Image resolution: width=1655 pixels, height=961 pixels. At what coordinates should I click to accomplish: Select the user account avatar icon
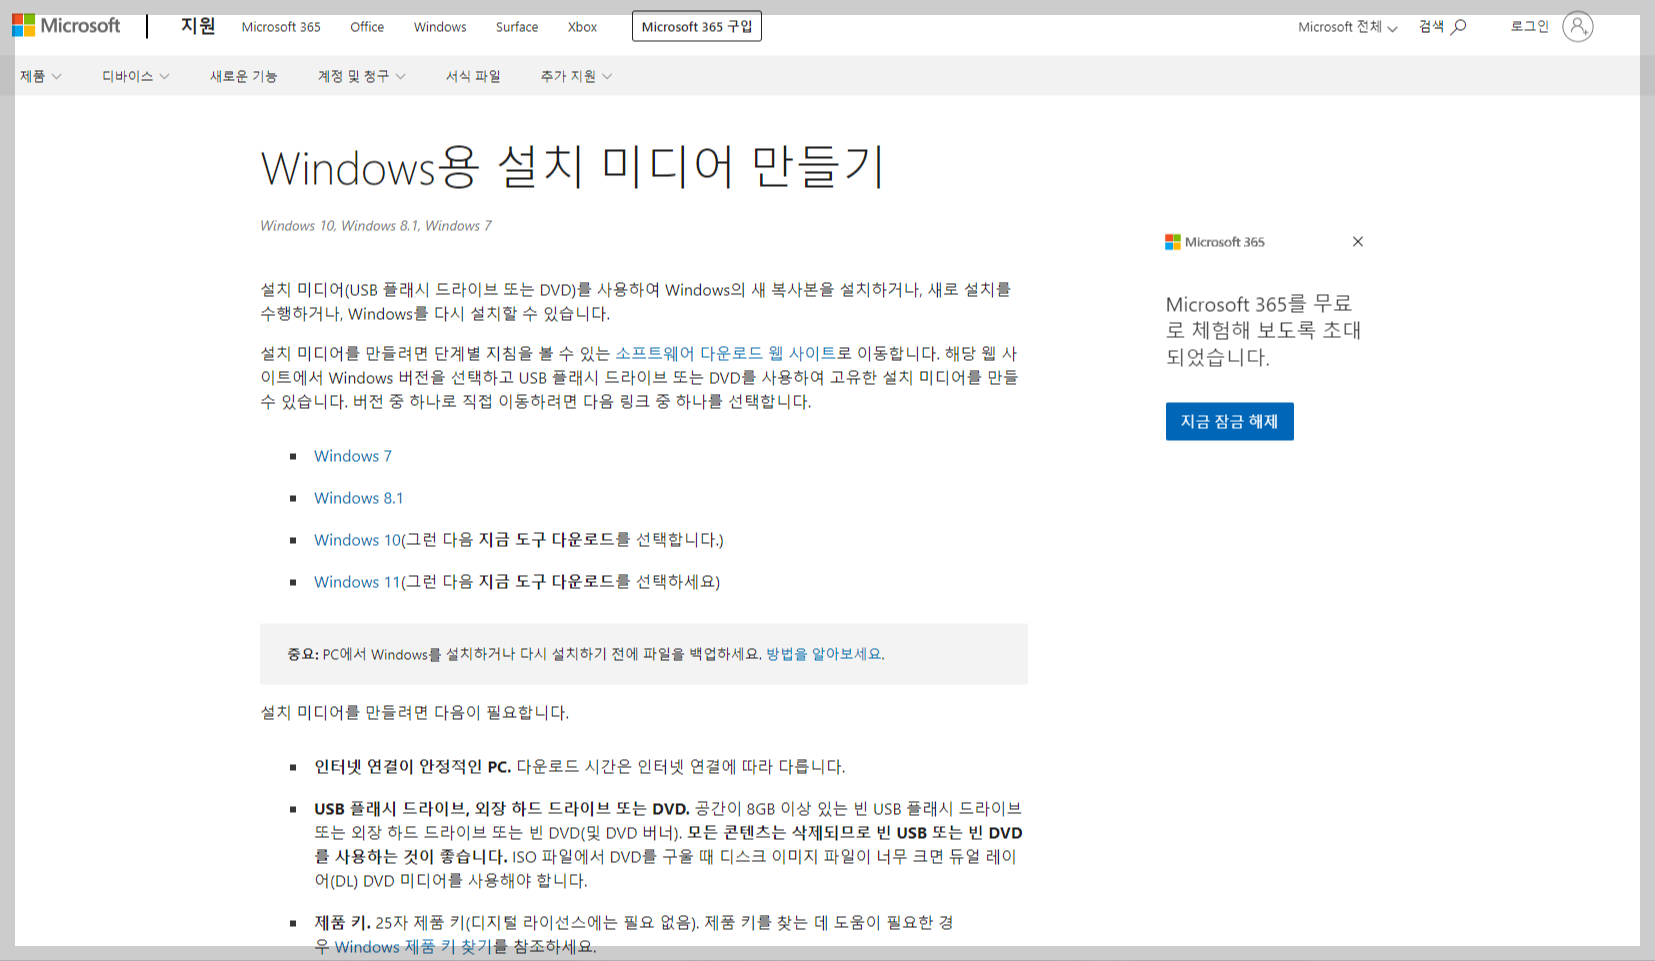click(x=1577, y=27)
